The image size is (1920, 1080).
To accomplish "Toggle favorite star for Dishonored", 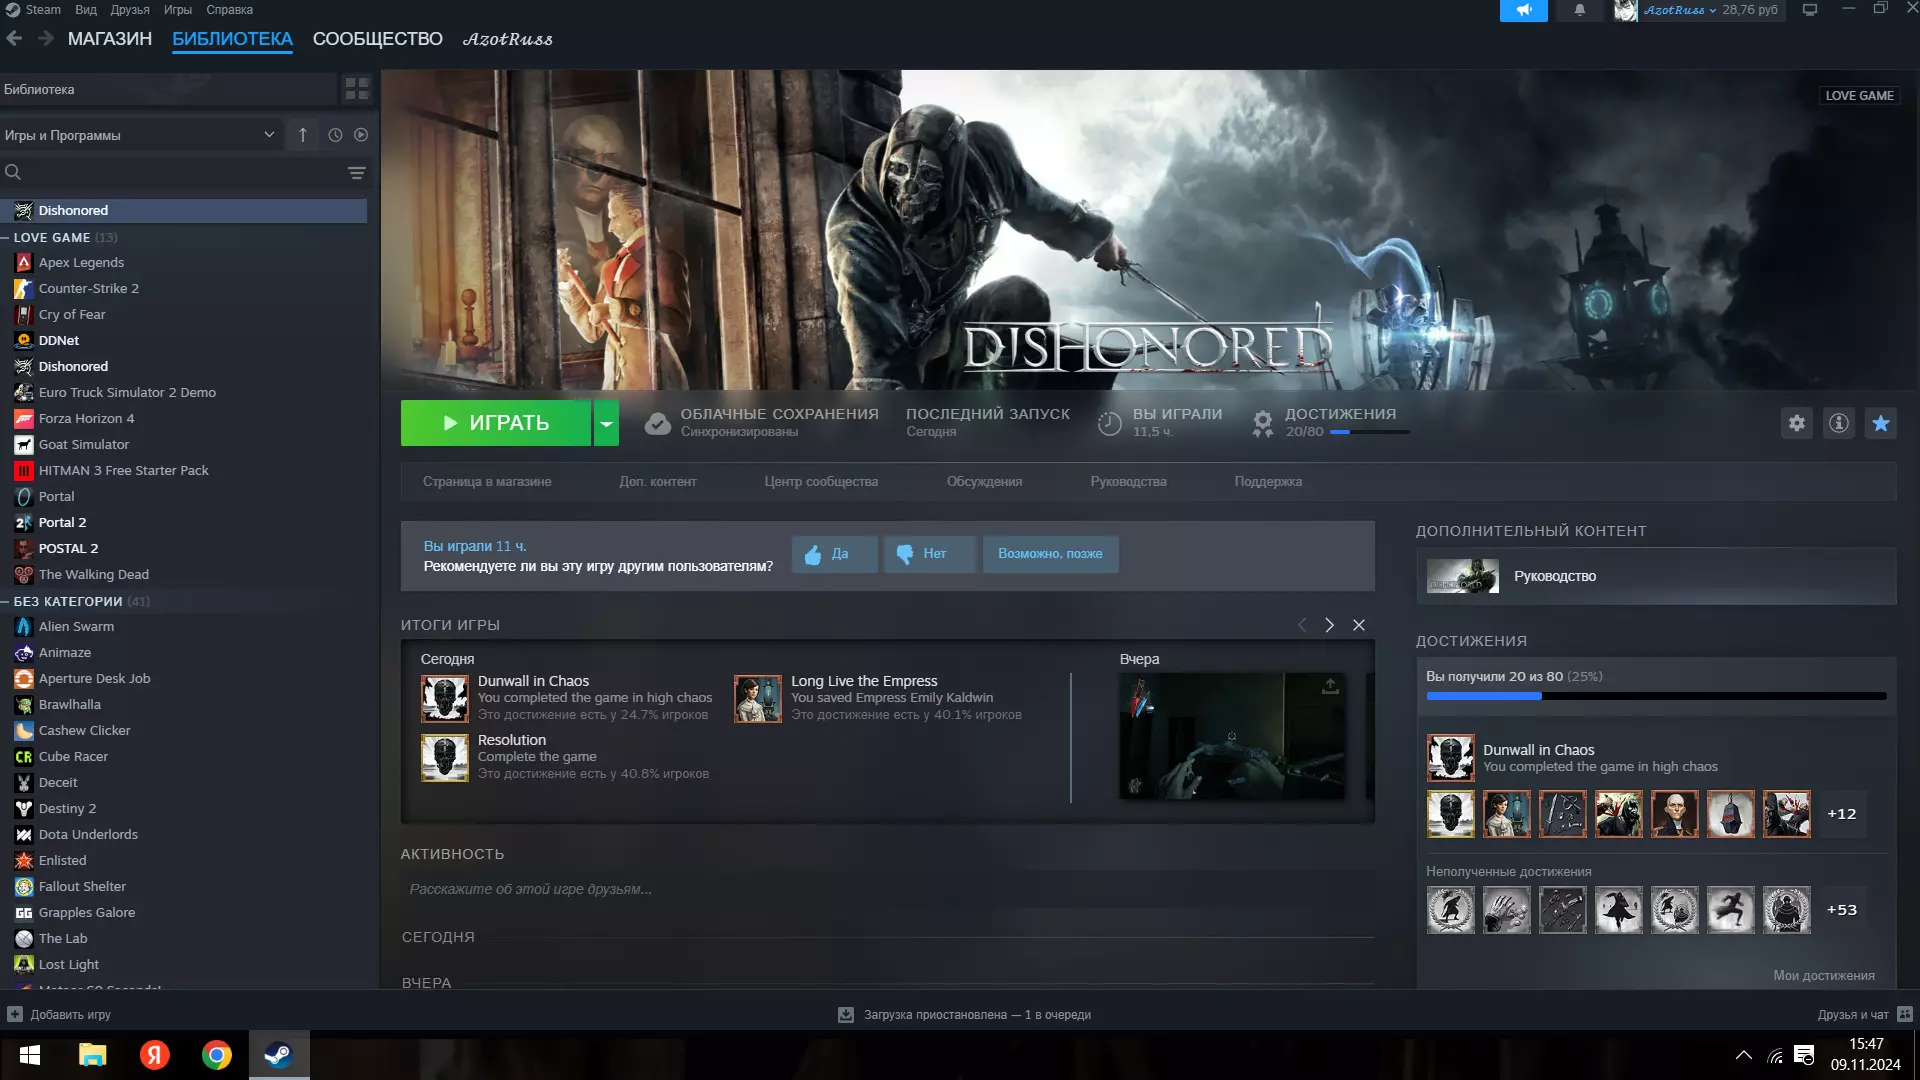I will (x=1880, y=423).
